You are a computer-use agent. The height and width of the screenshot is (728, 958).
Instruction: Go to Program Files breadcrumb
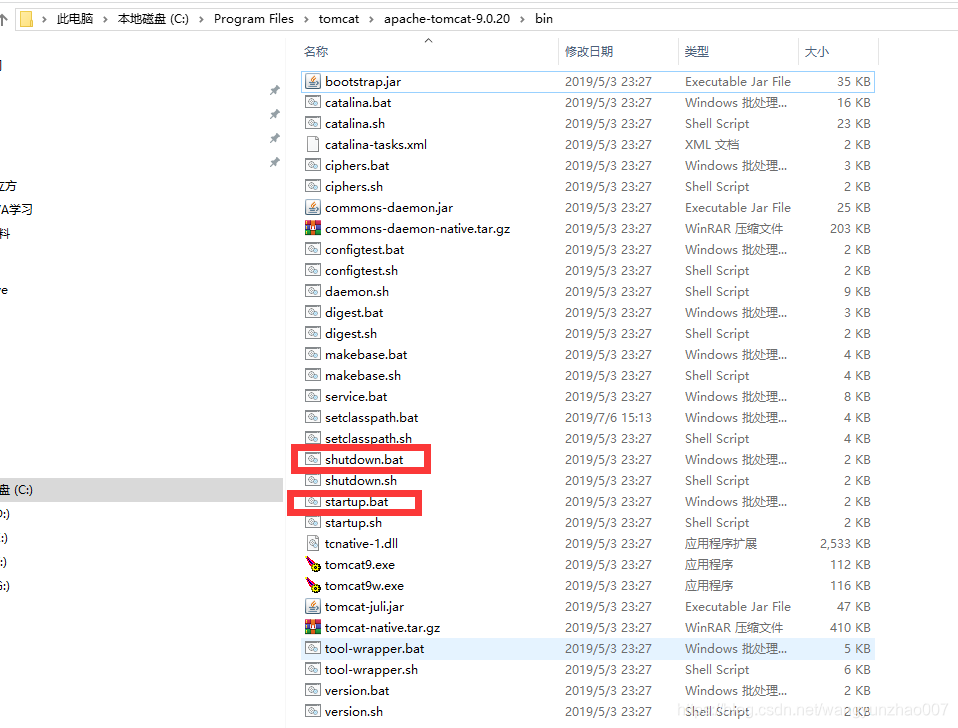[x=254, y=19]
